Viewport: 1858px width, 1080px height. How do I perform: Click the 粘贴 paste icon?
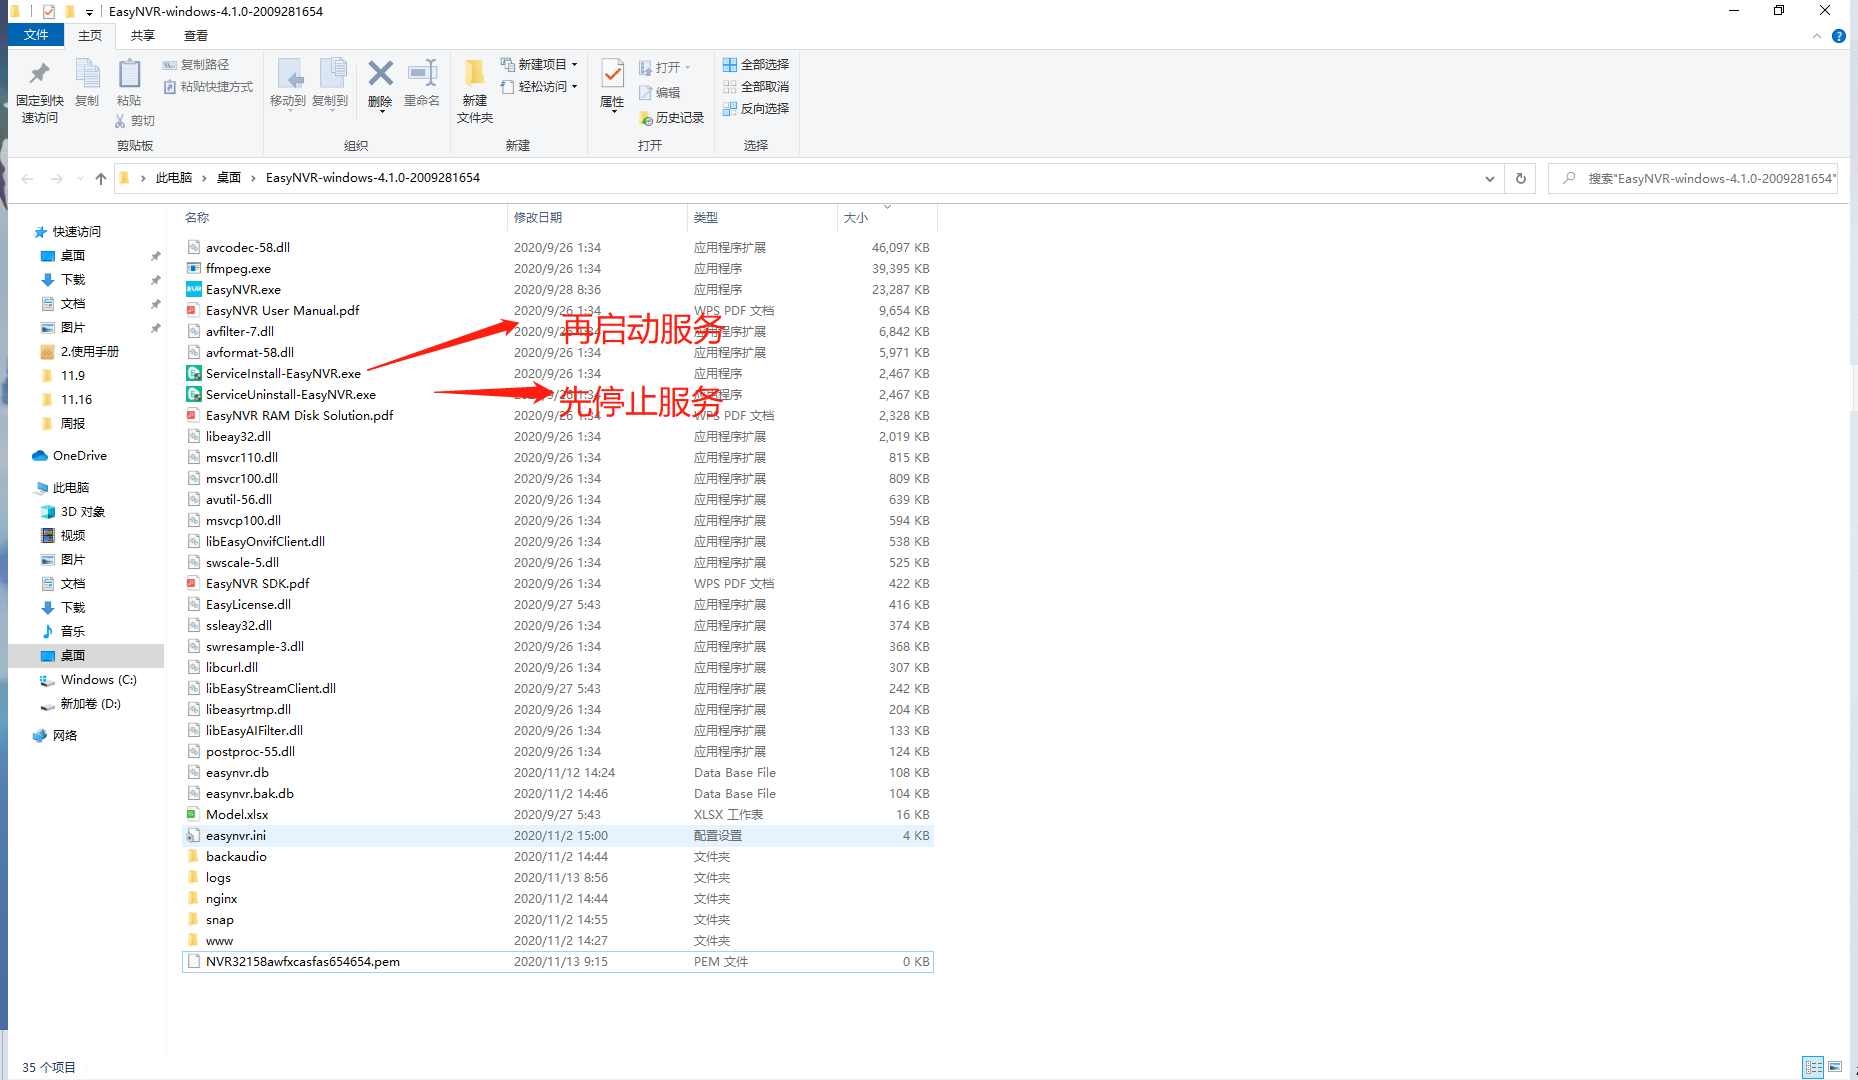coord(129,73)
